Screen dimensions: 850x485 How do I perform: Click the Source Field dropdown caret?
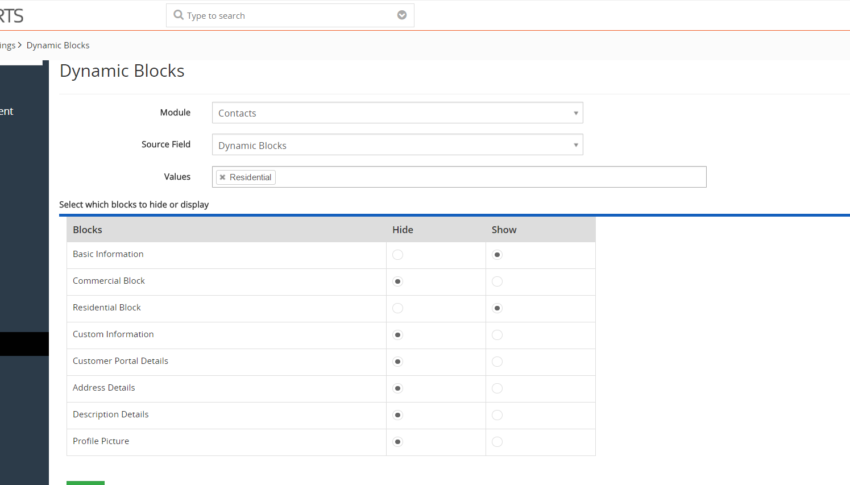point(576,145)
